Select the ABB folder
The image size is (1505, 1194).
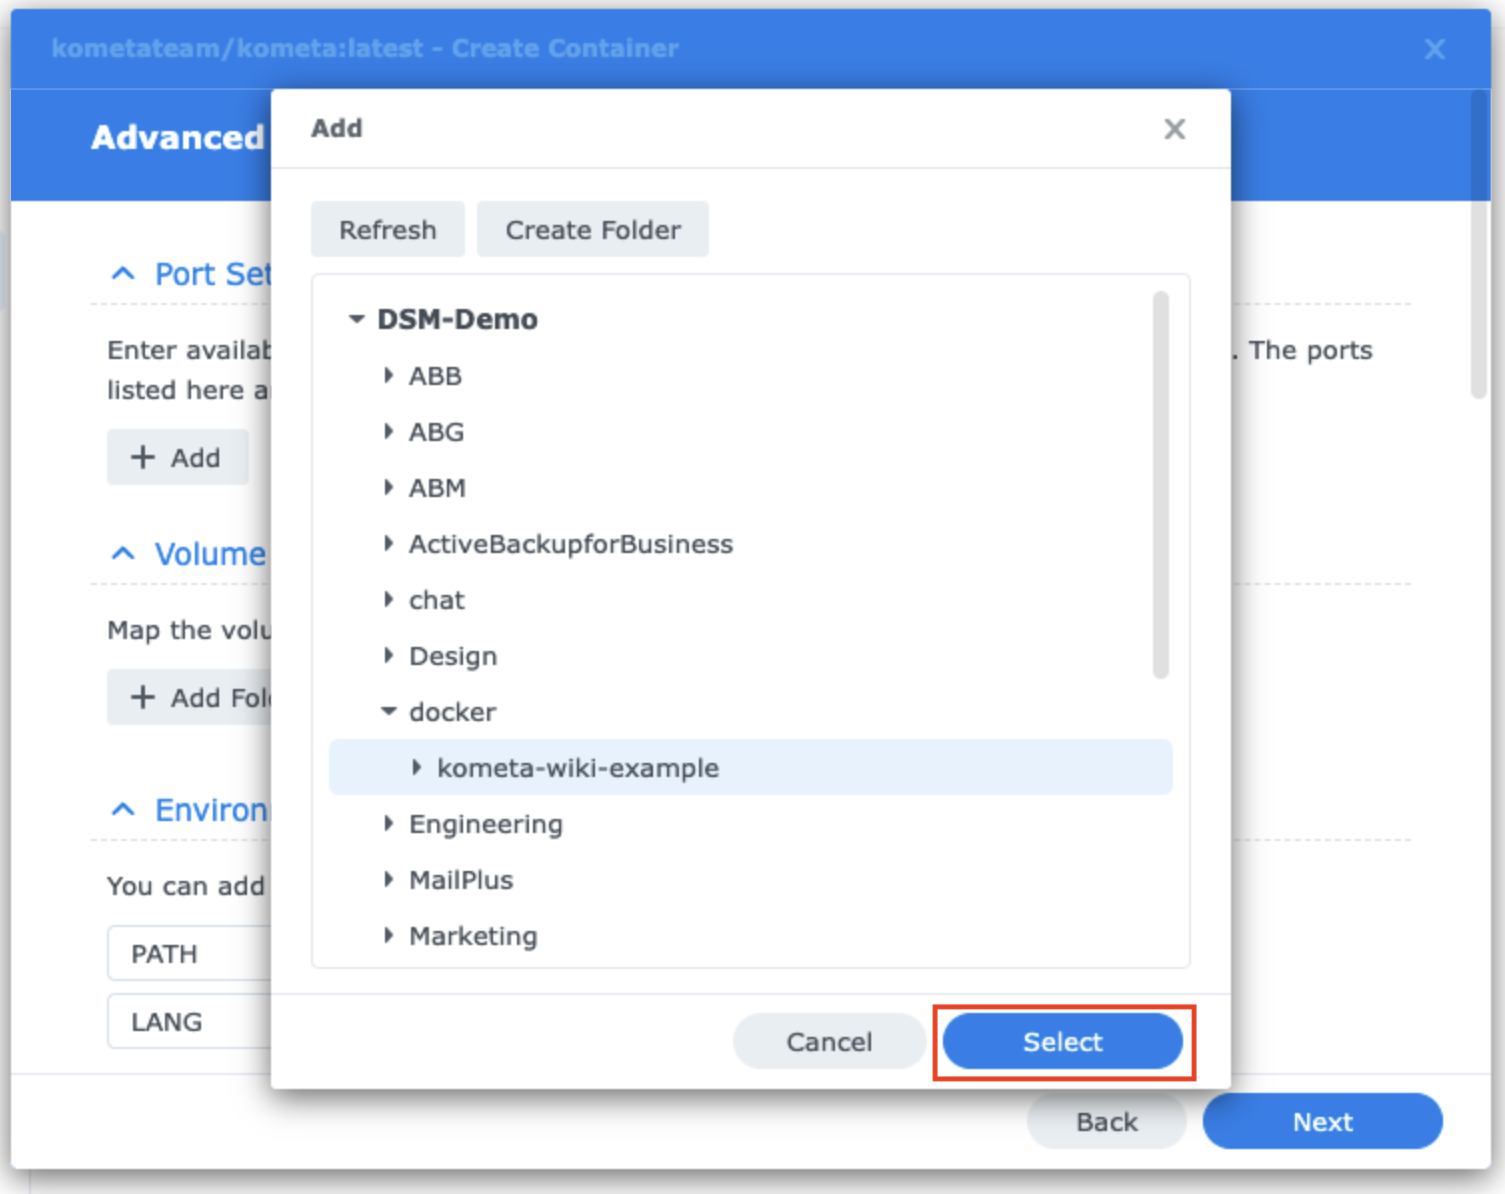click(x=435, y=376)
